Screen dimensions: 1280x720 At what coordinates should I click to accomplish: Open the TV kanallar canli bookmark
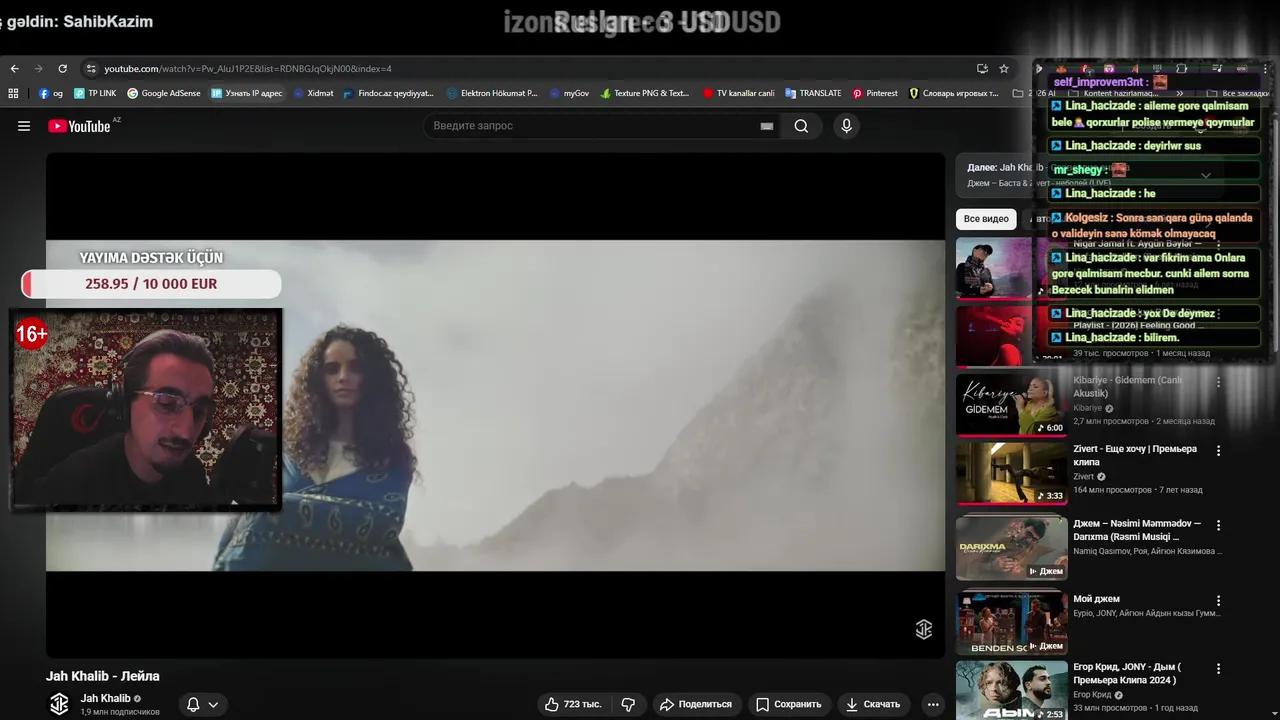point(738,93)
